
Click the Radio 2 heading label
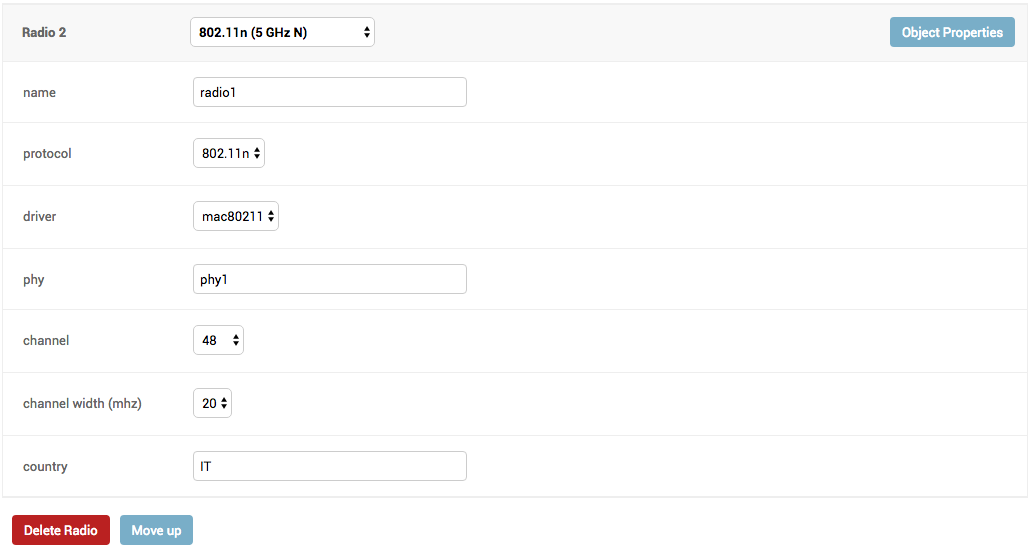coord(44,32)
